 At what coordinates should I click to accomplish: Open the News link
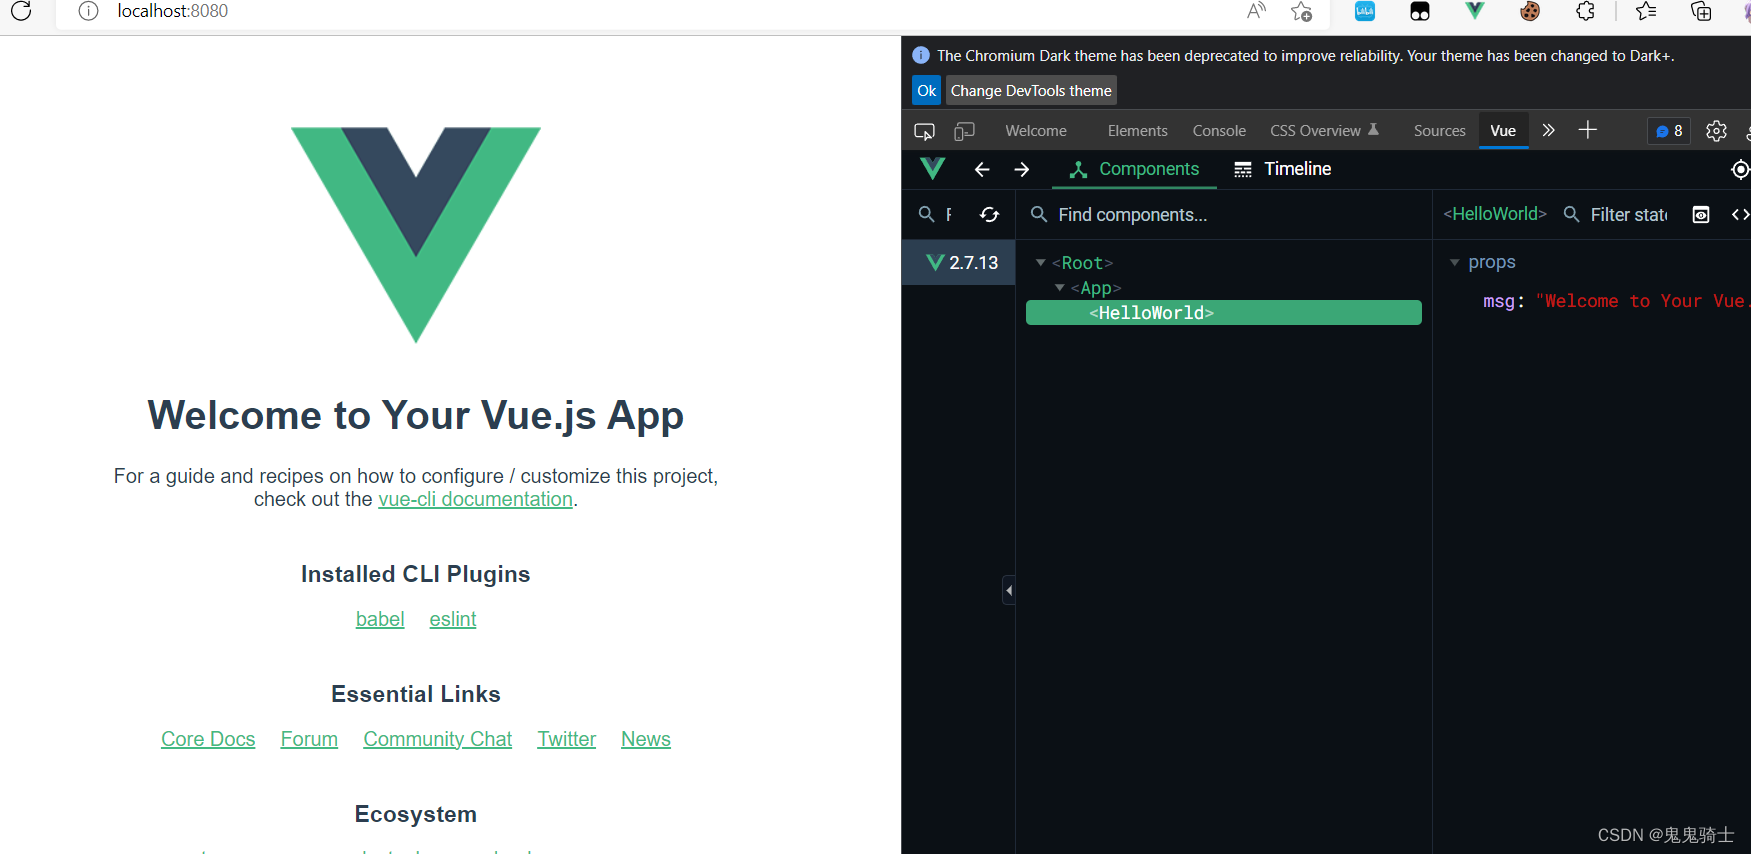[646, 739]
